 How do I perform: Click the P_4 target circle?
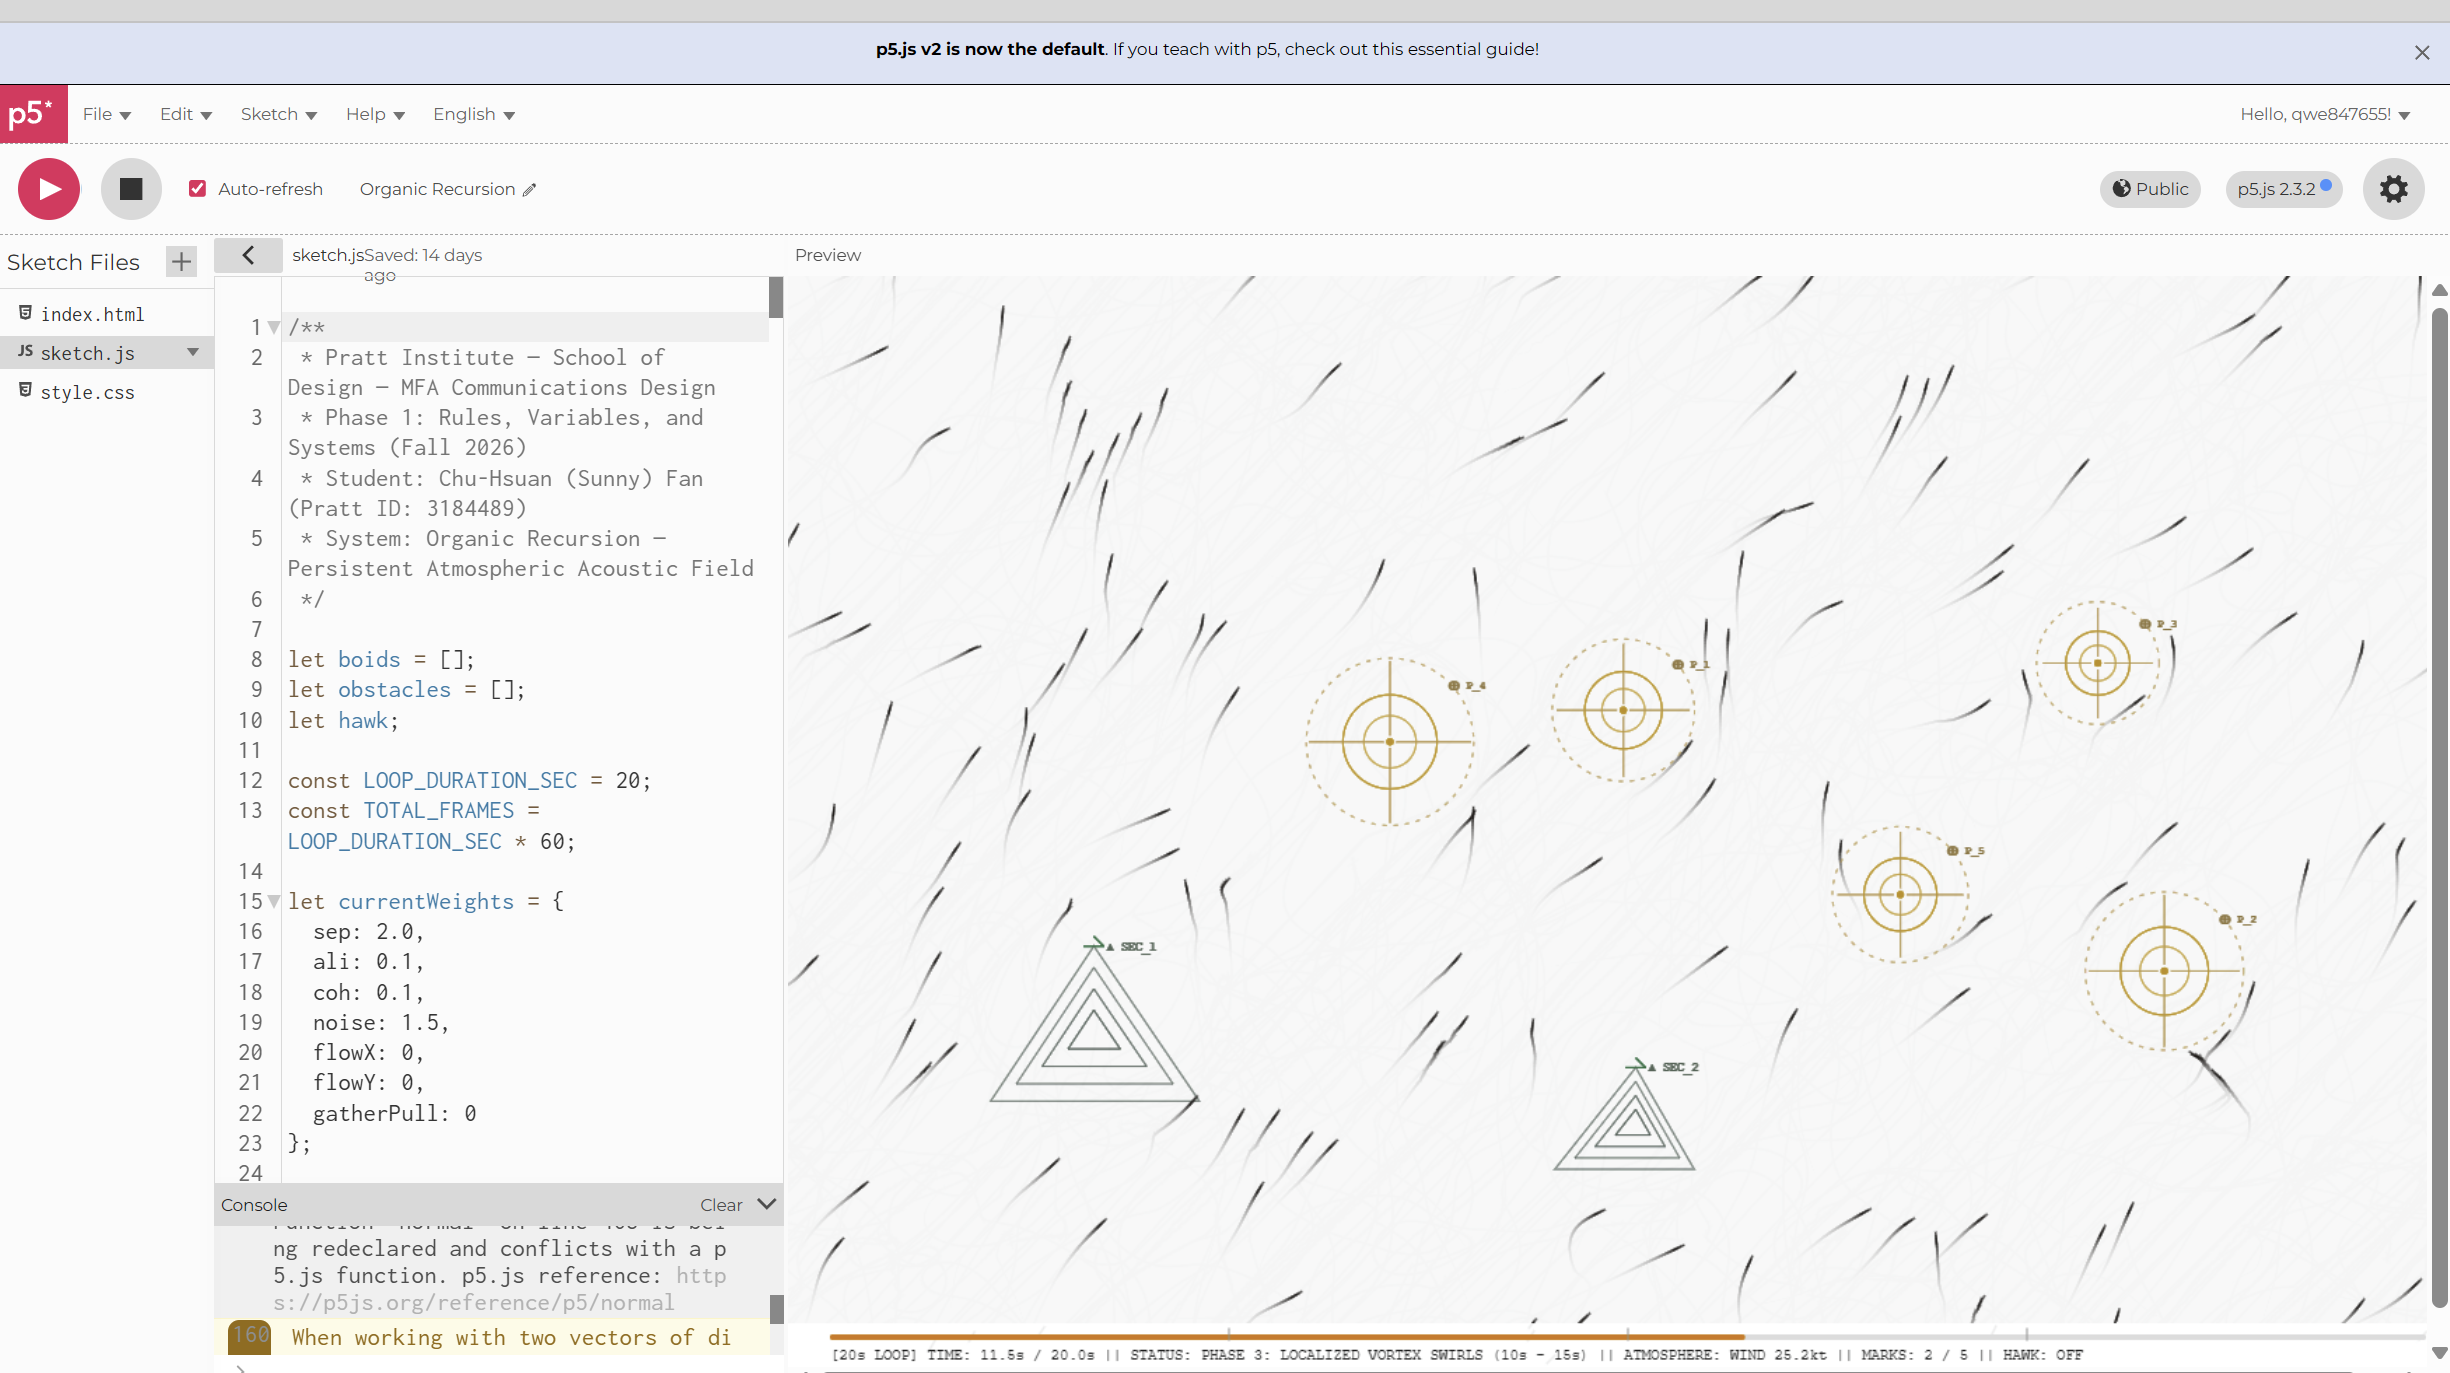point(1390,742)
